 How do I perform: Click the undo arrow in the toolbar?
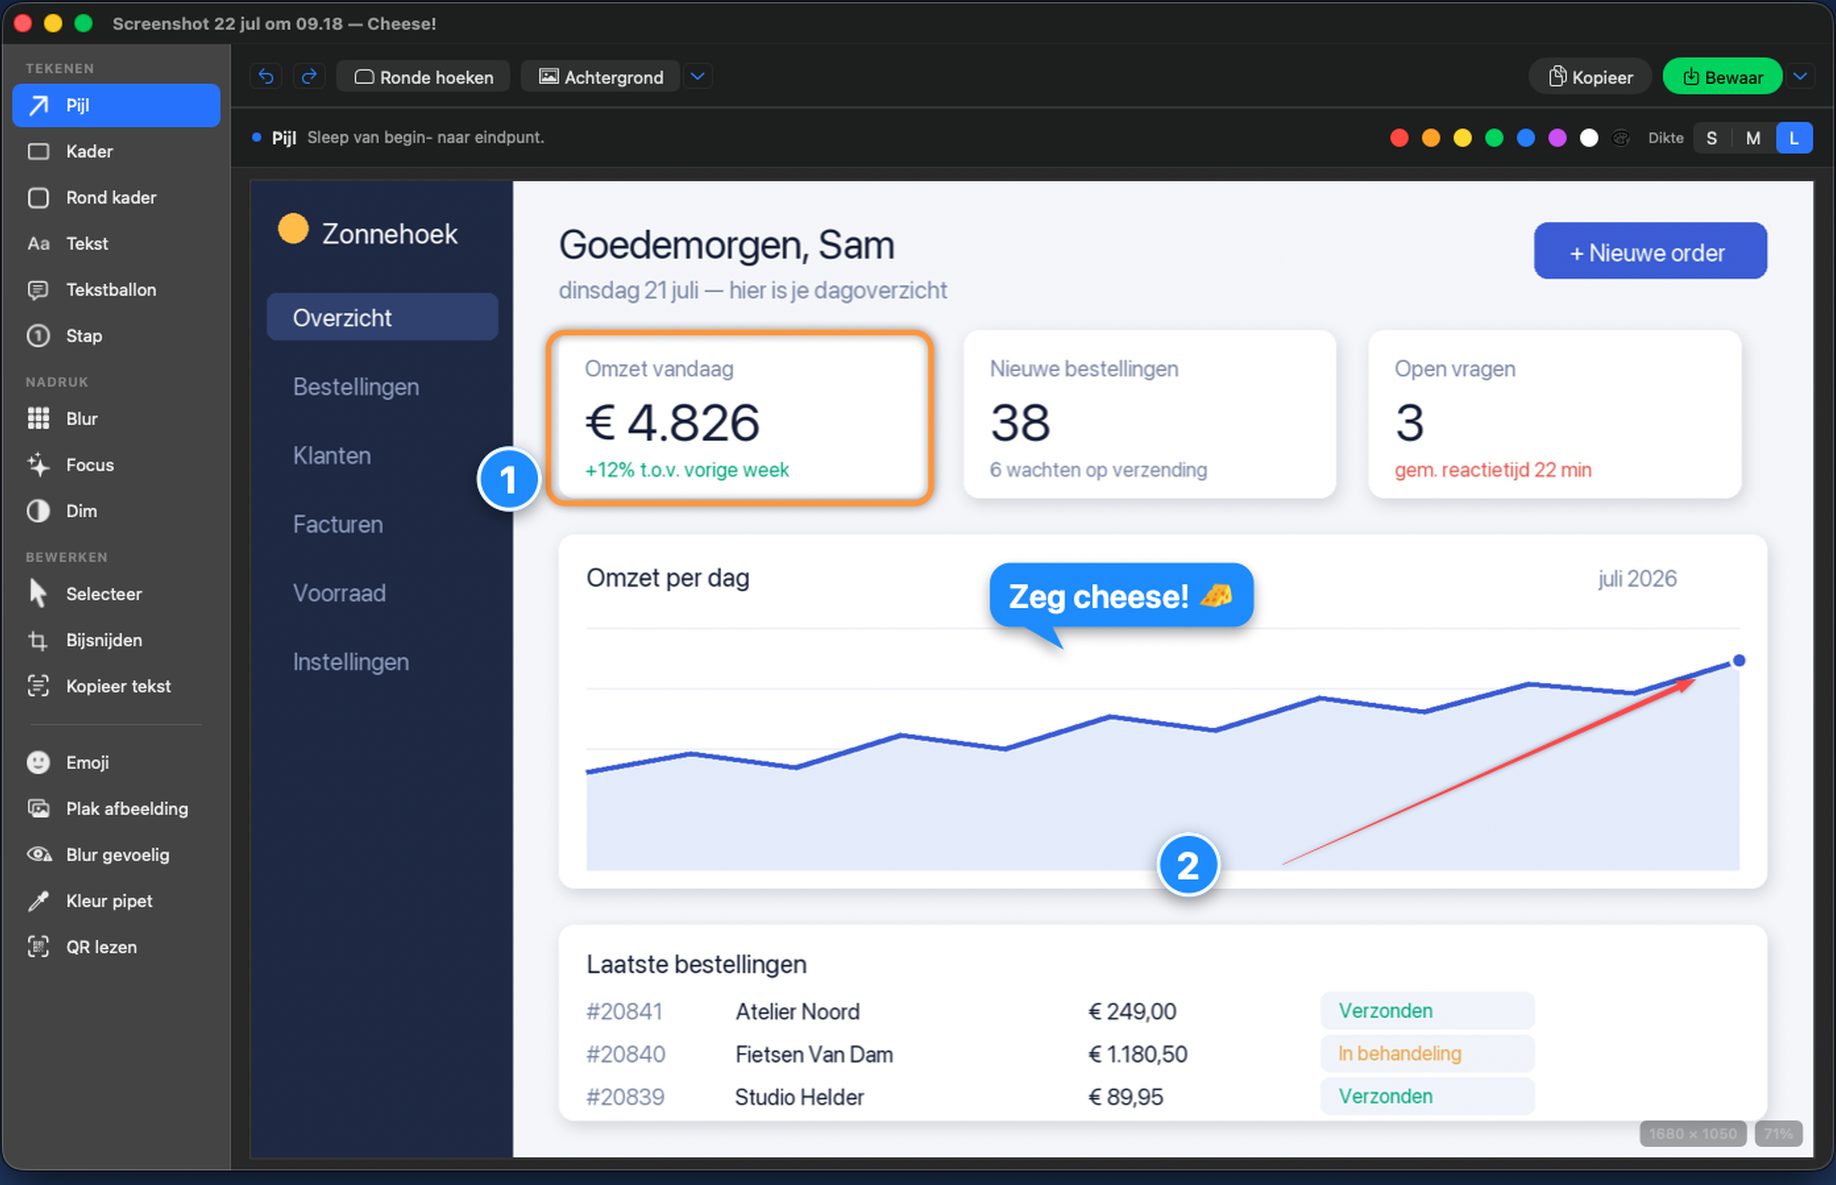tap(265, 76)
